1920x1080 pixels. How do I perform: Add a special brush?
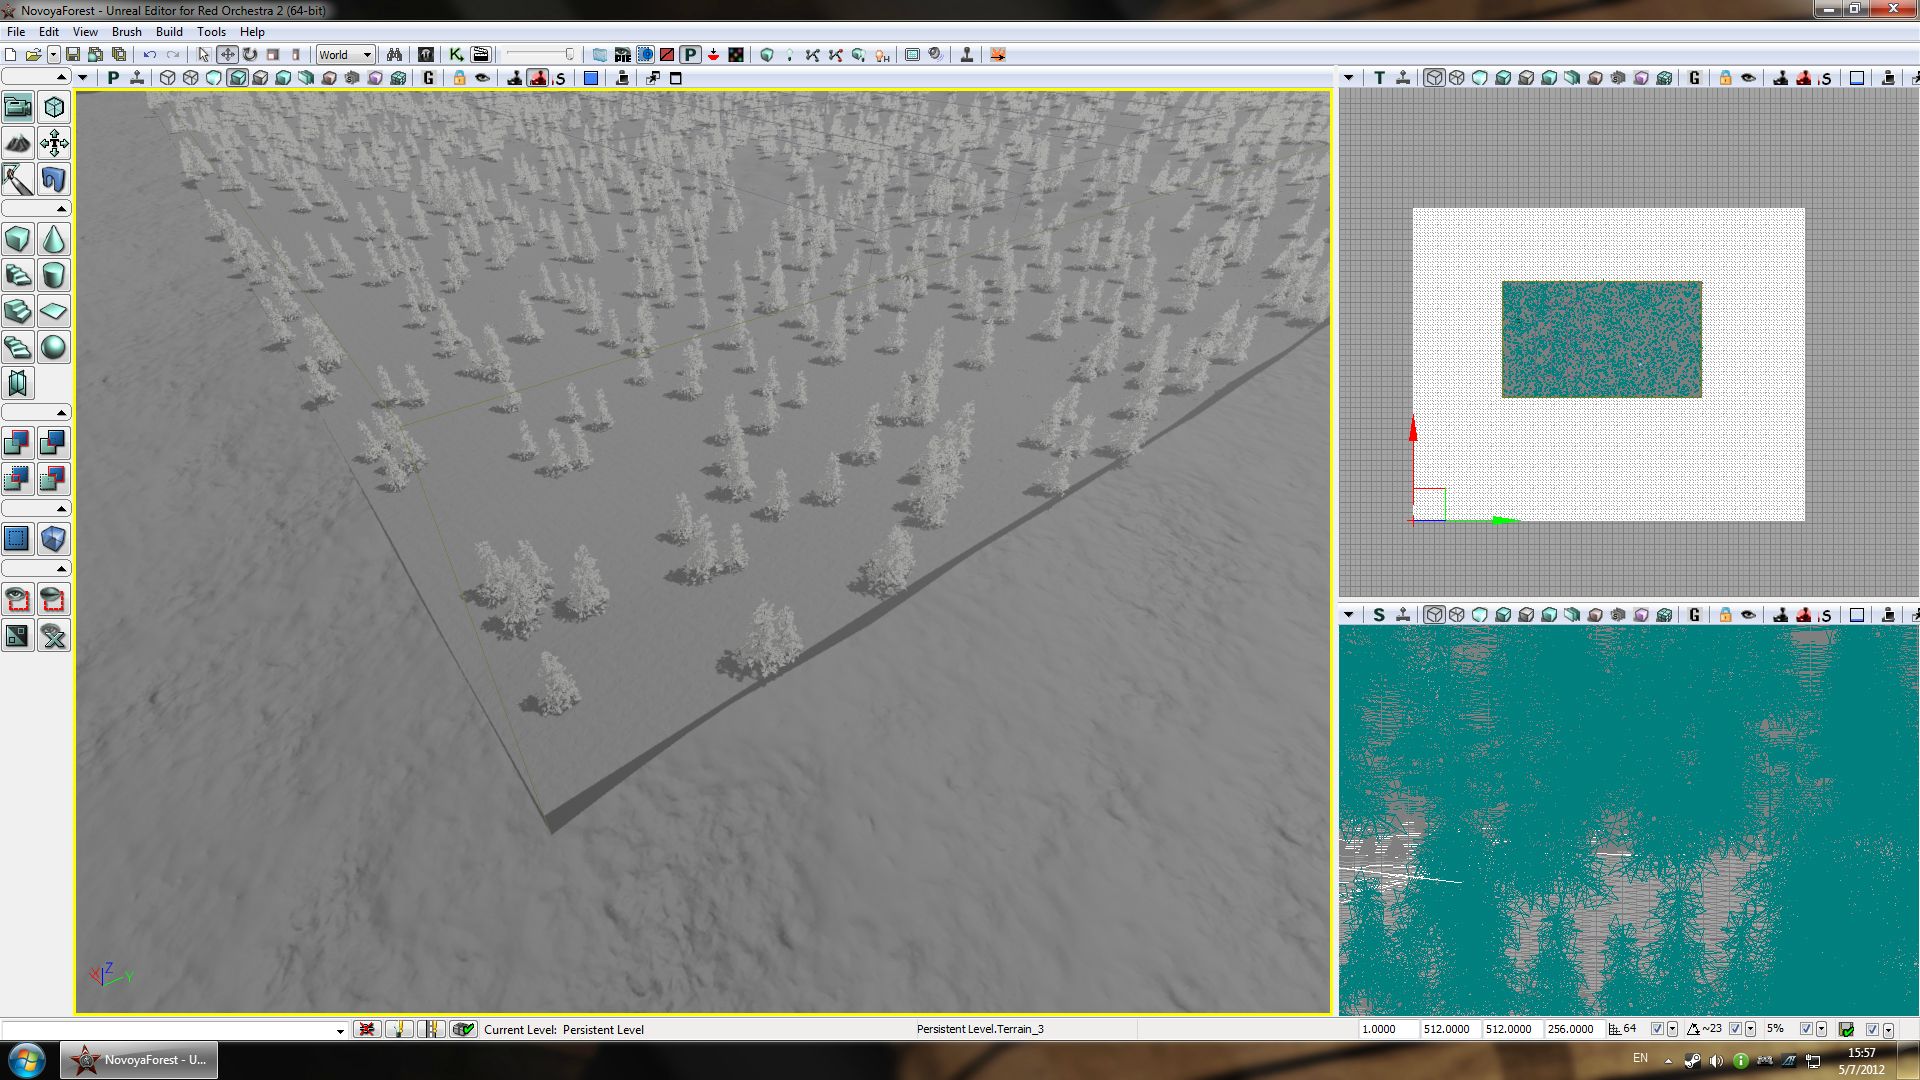coord(18,539)
